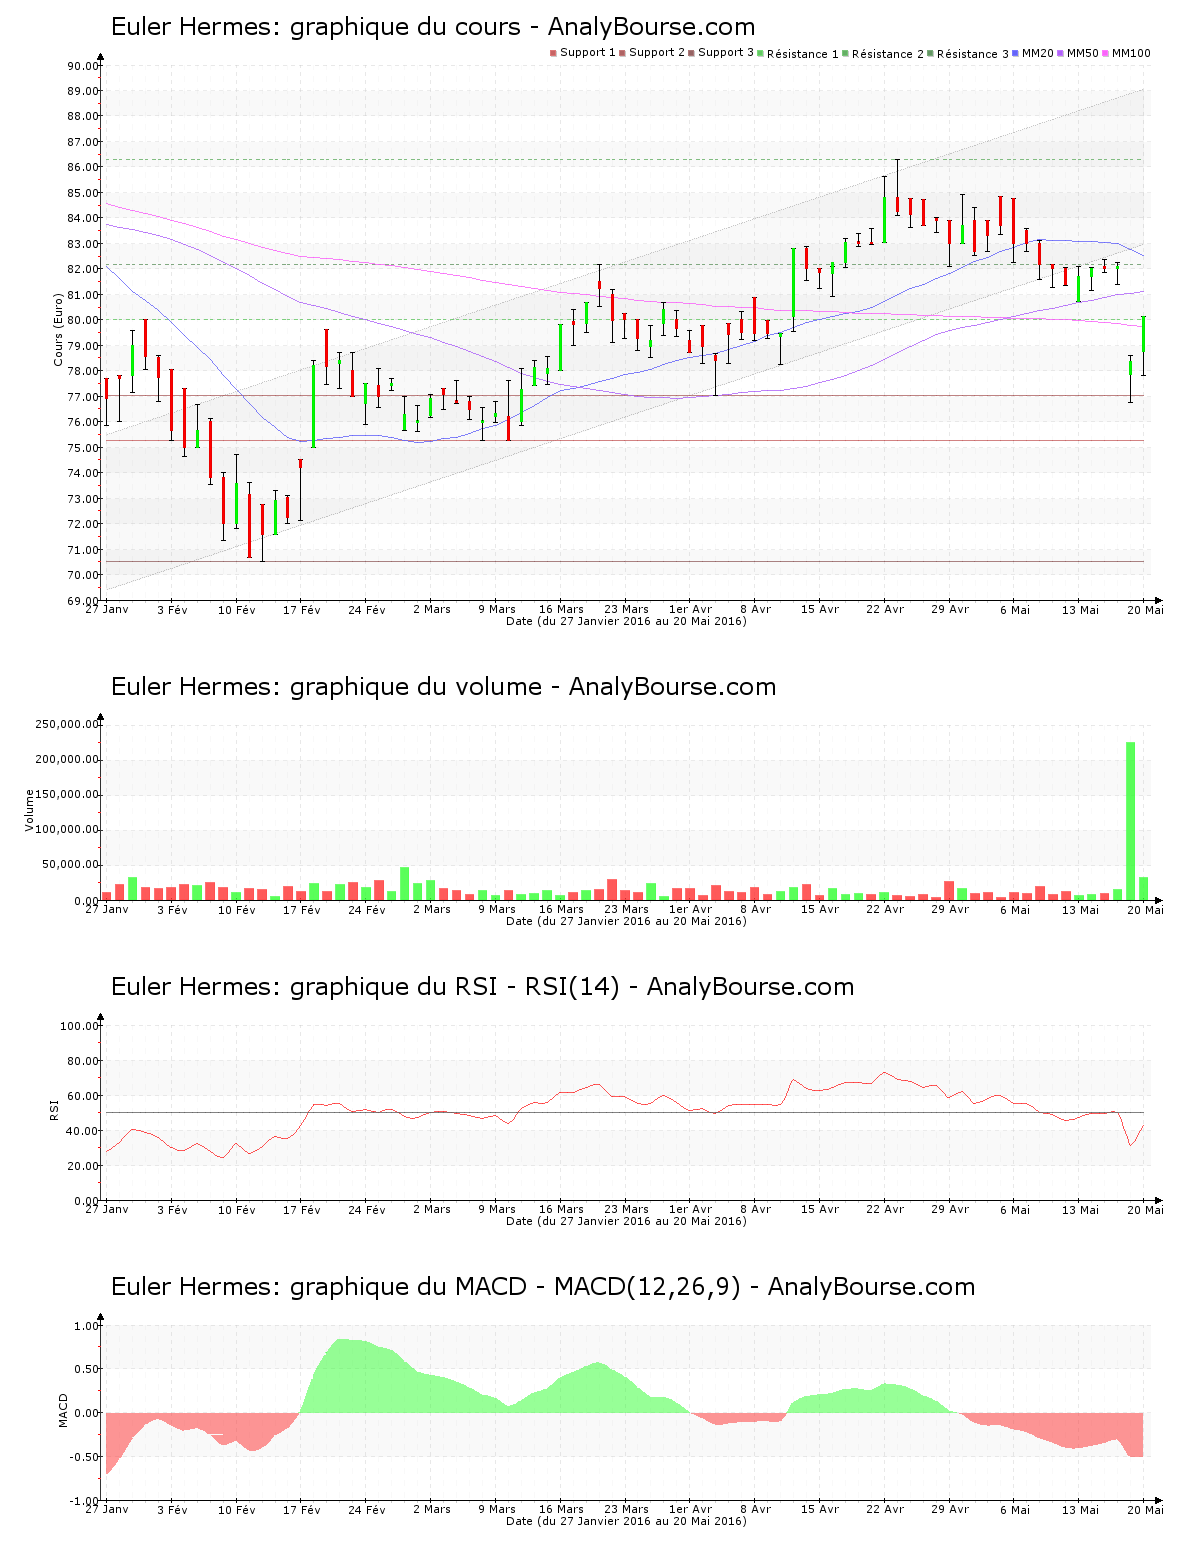Click the tallest green volume bar

tap(1131, 821)
